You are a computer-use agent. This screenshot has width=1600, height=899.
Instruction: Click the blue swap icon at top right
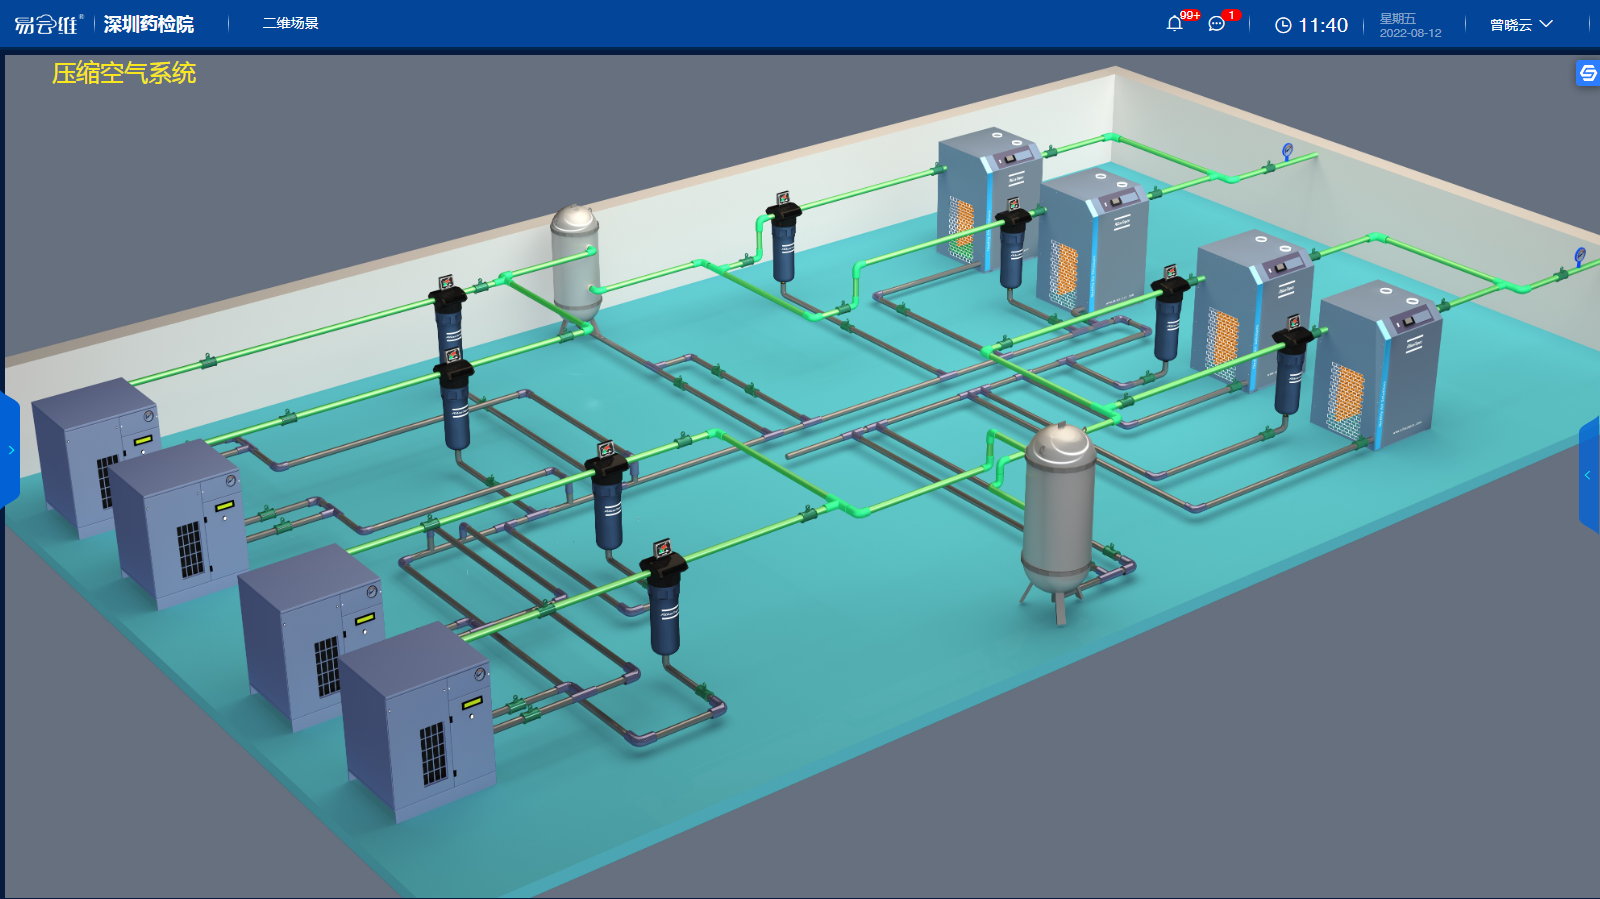1587,73
